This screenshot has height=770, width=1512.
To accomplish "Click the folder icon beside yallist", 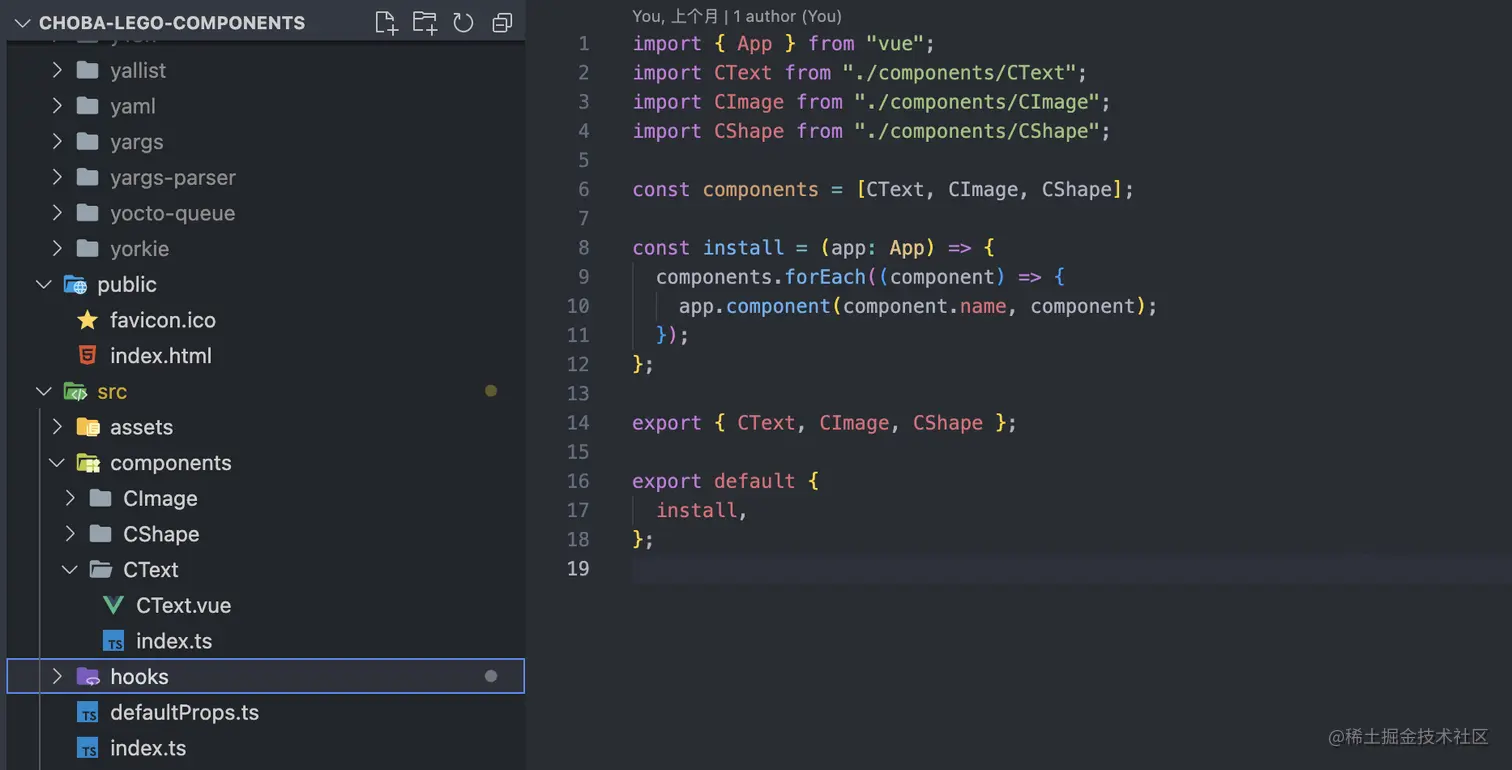I will (88, 70).
